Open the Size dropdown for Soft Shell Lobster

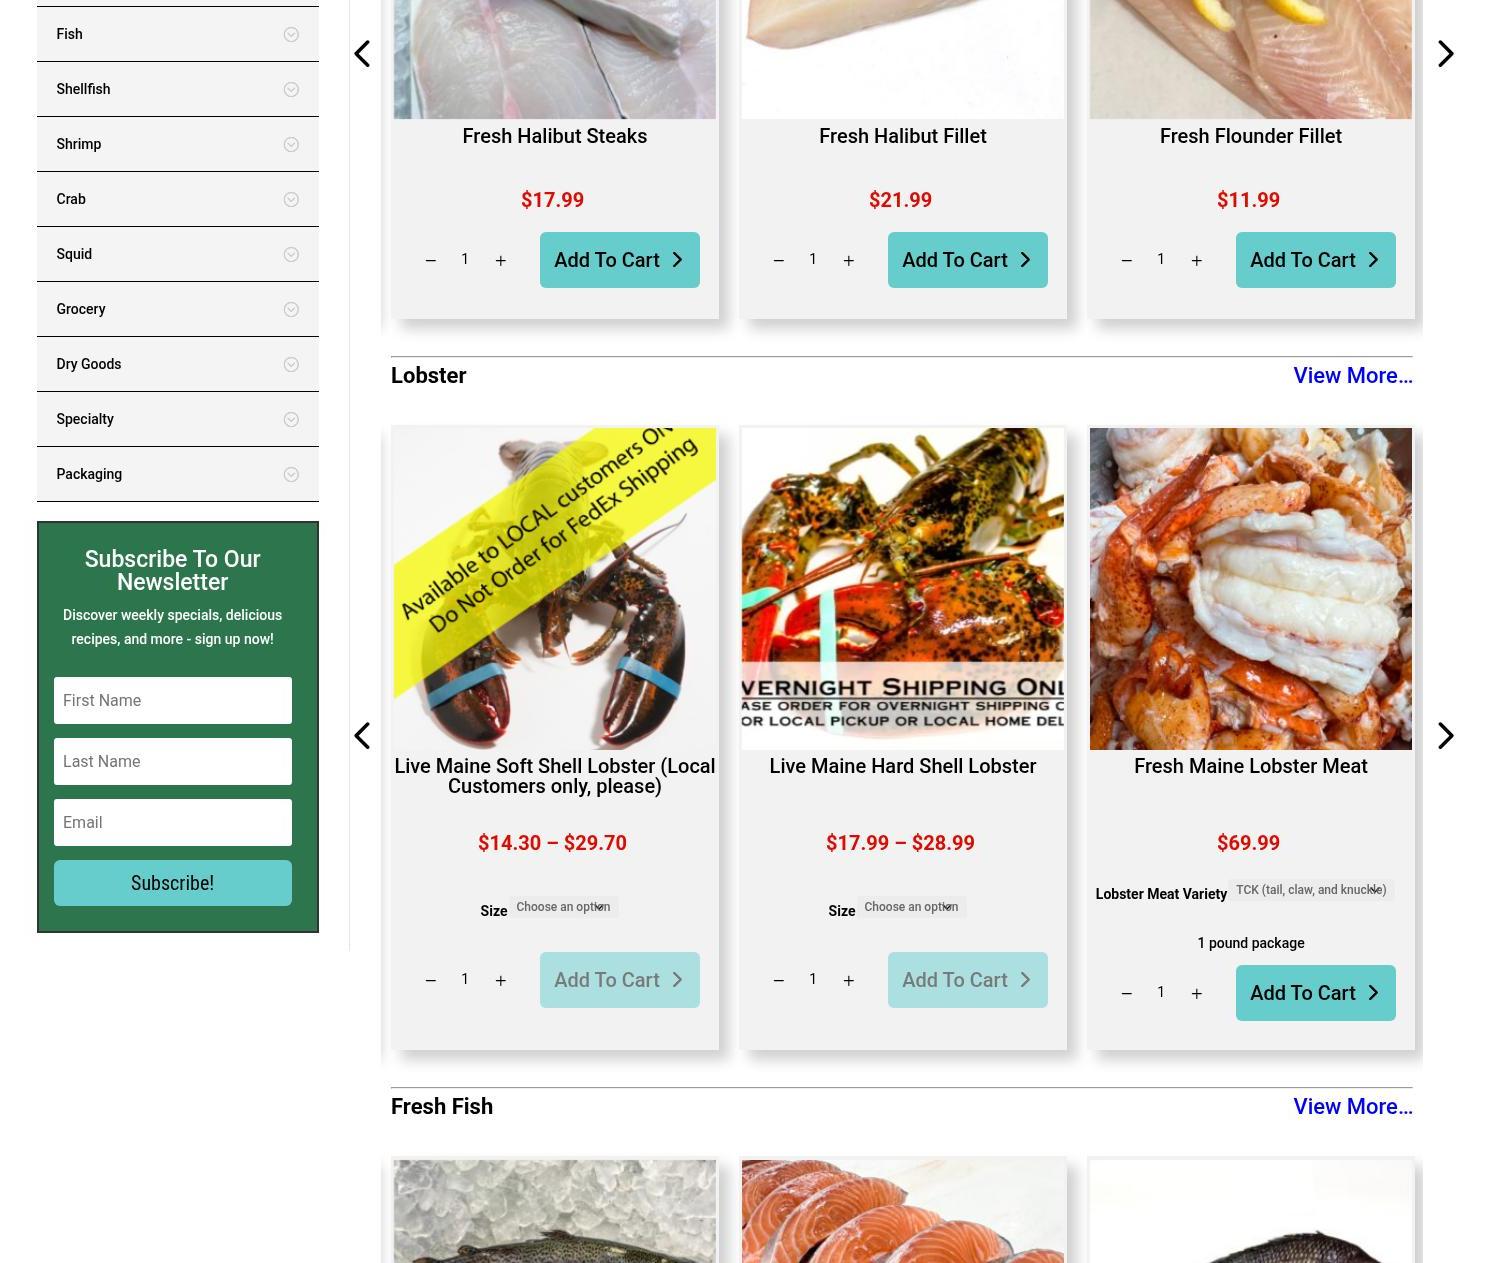[x=564, y=907]
